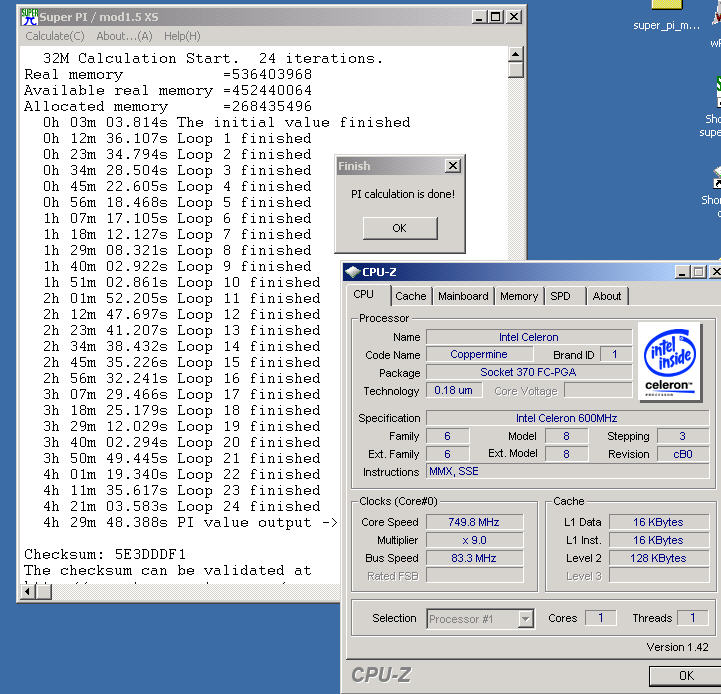
Task: Click the Real memory =536403968 line
Action: tap(168, 75)
